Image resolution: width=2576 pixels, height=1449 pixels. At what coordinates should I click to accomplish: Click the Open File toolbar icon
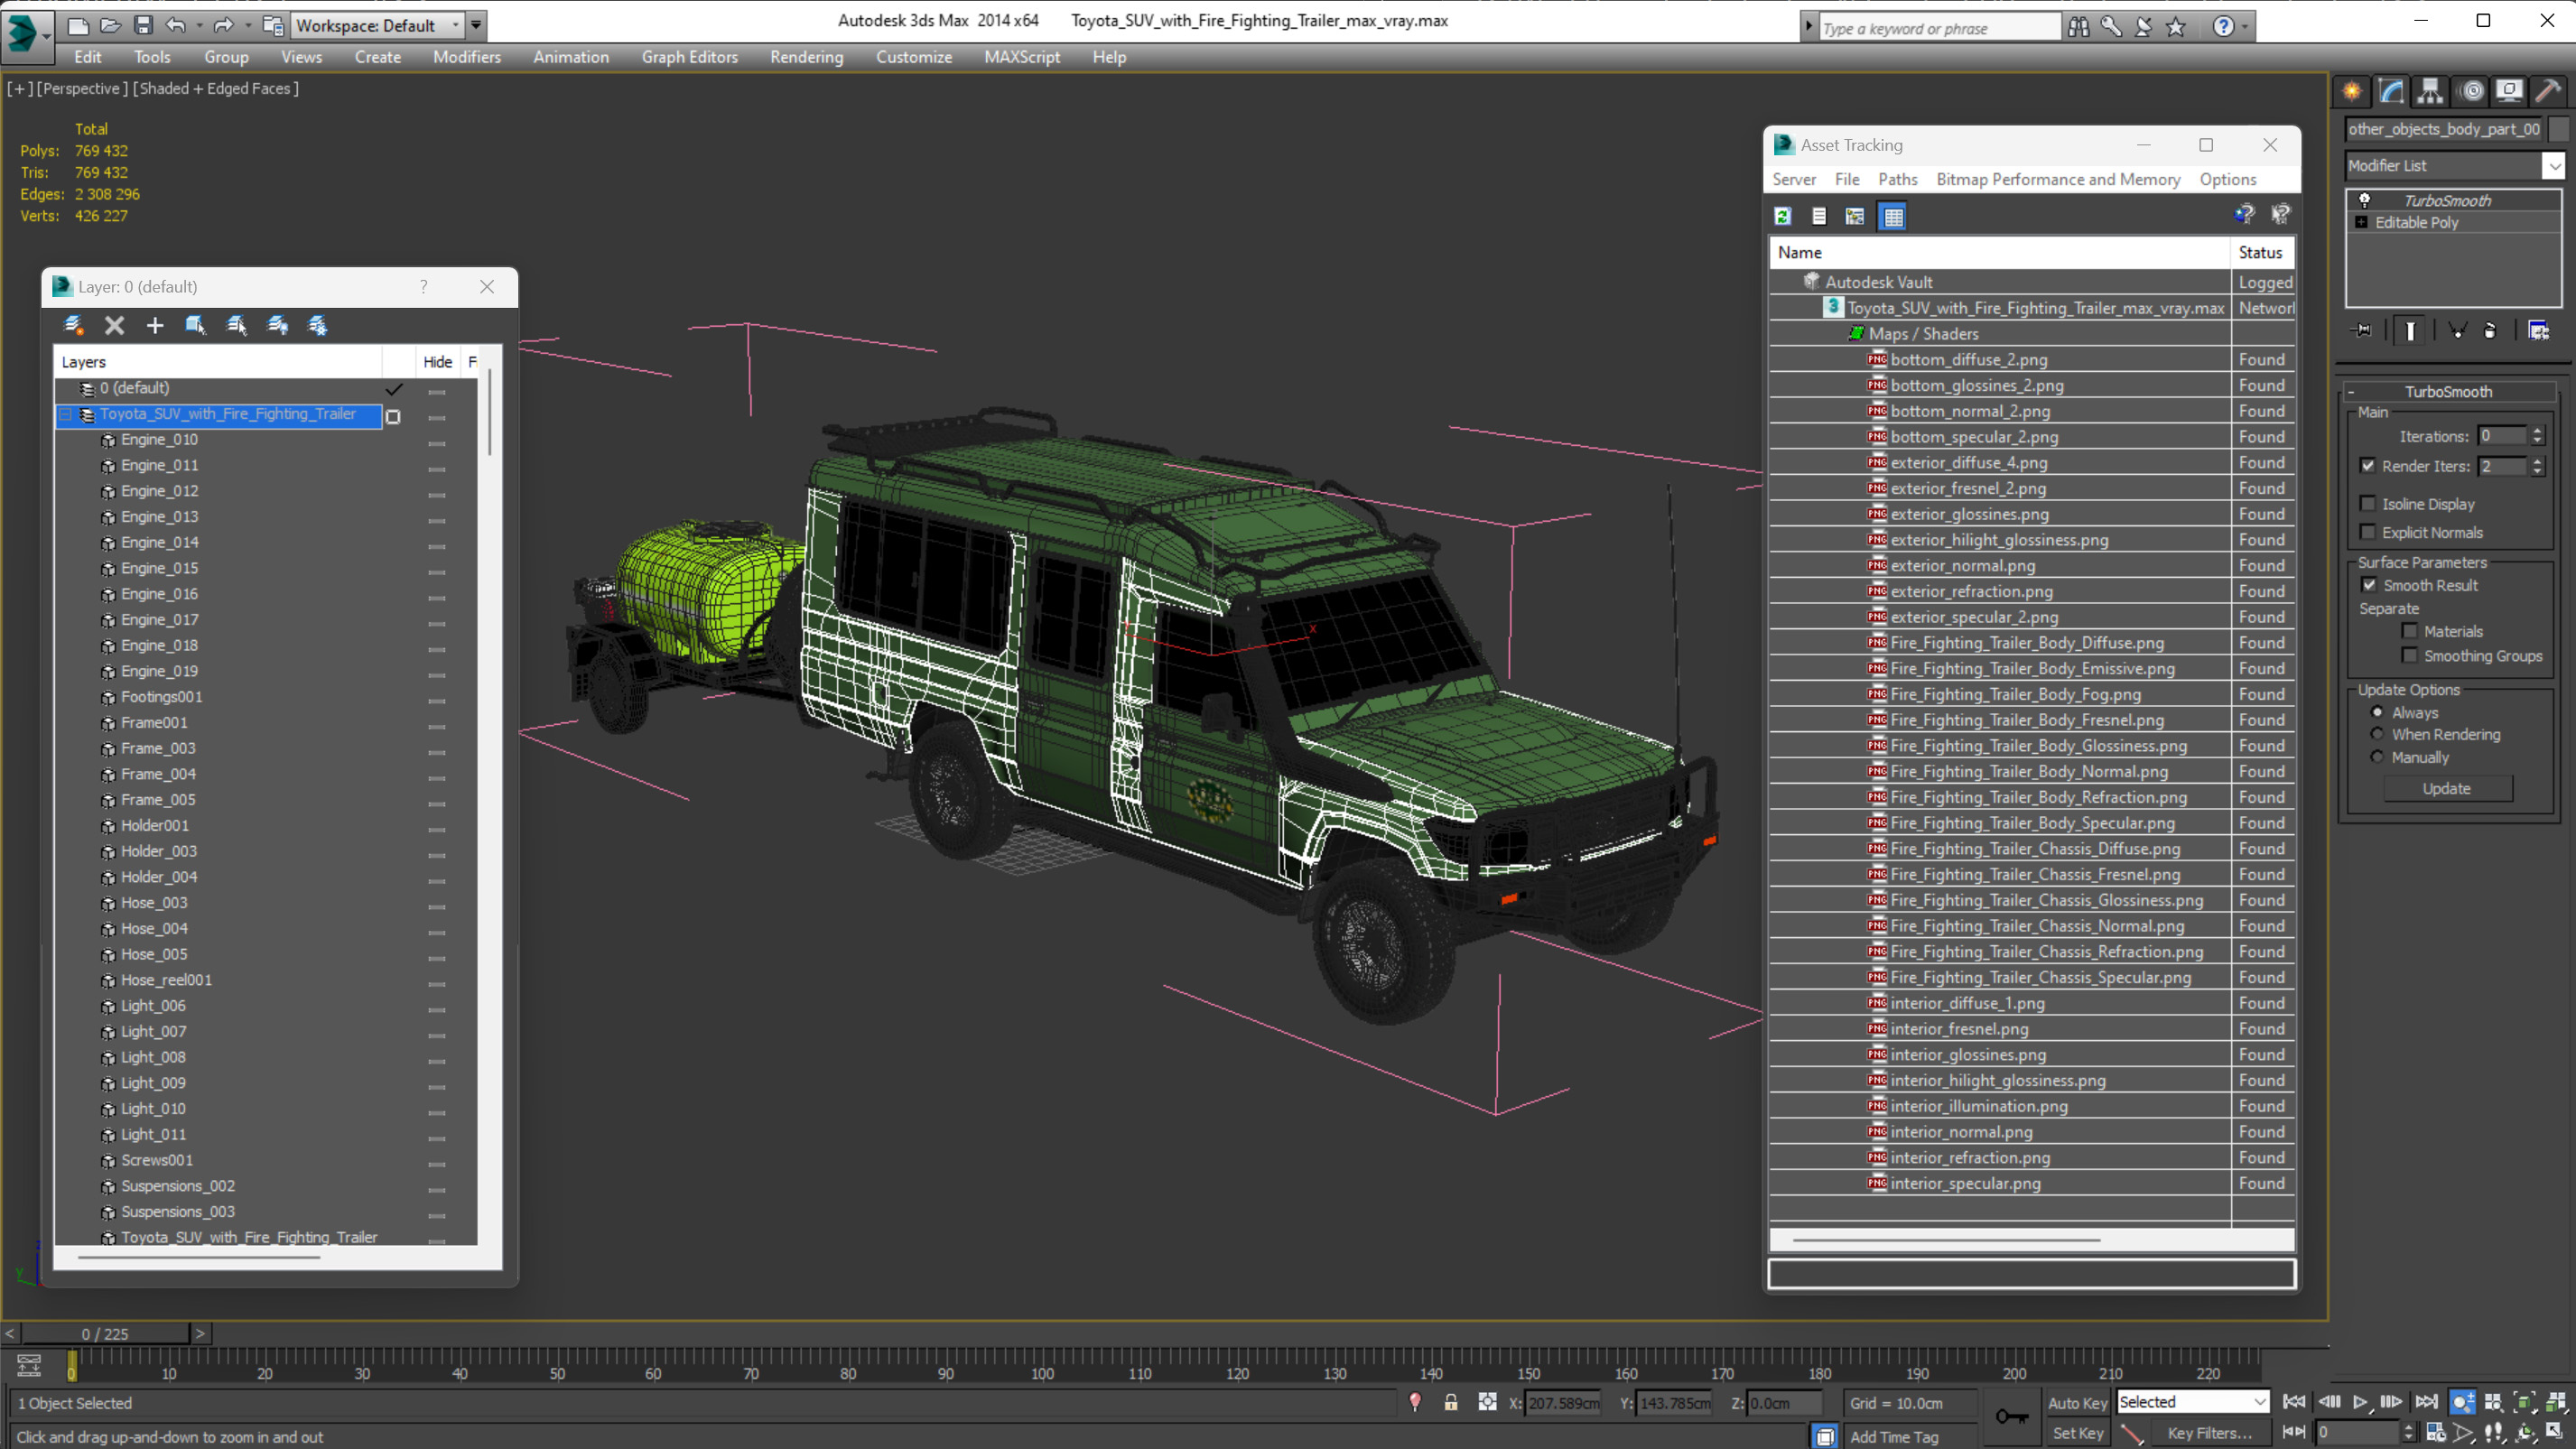click(x=110, y=25)
